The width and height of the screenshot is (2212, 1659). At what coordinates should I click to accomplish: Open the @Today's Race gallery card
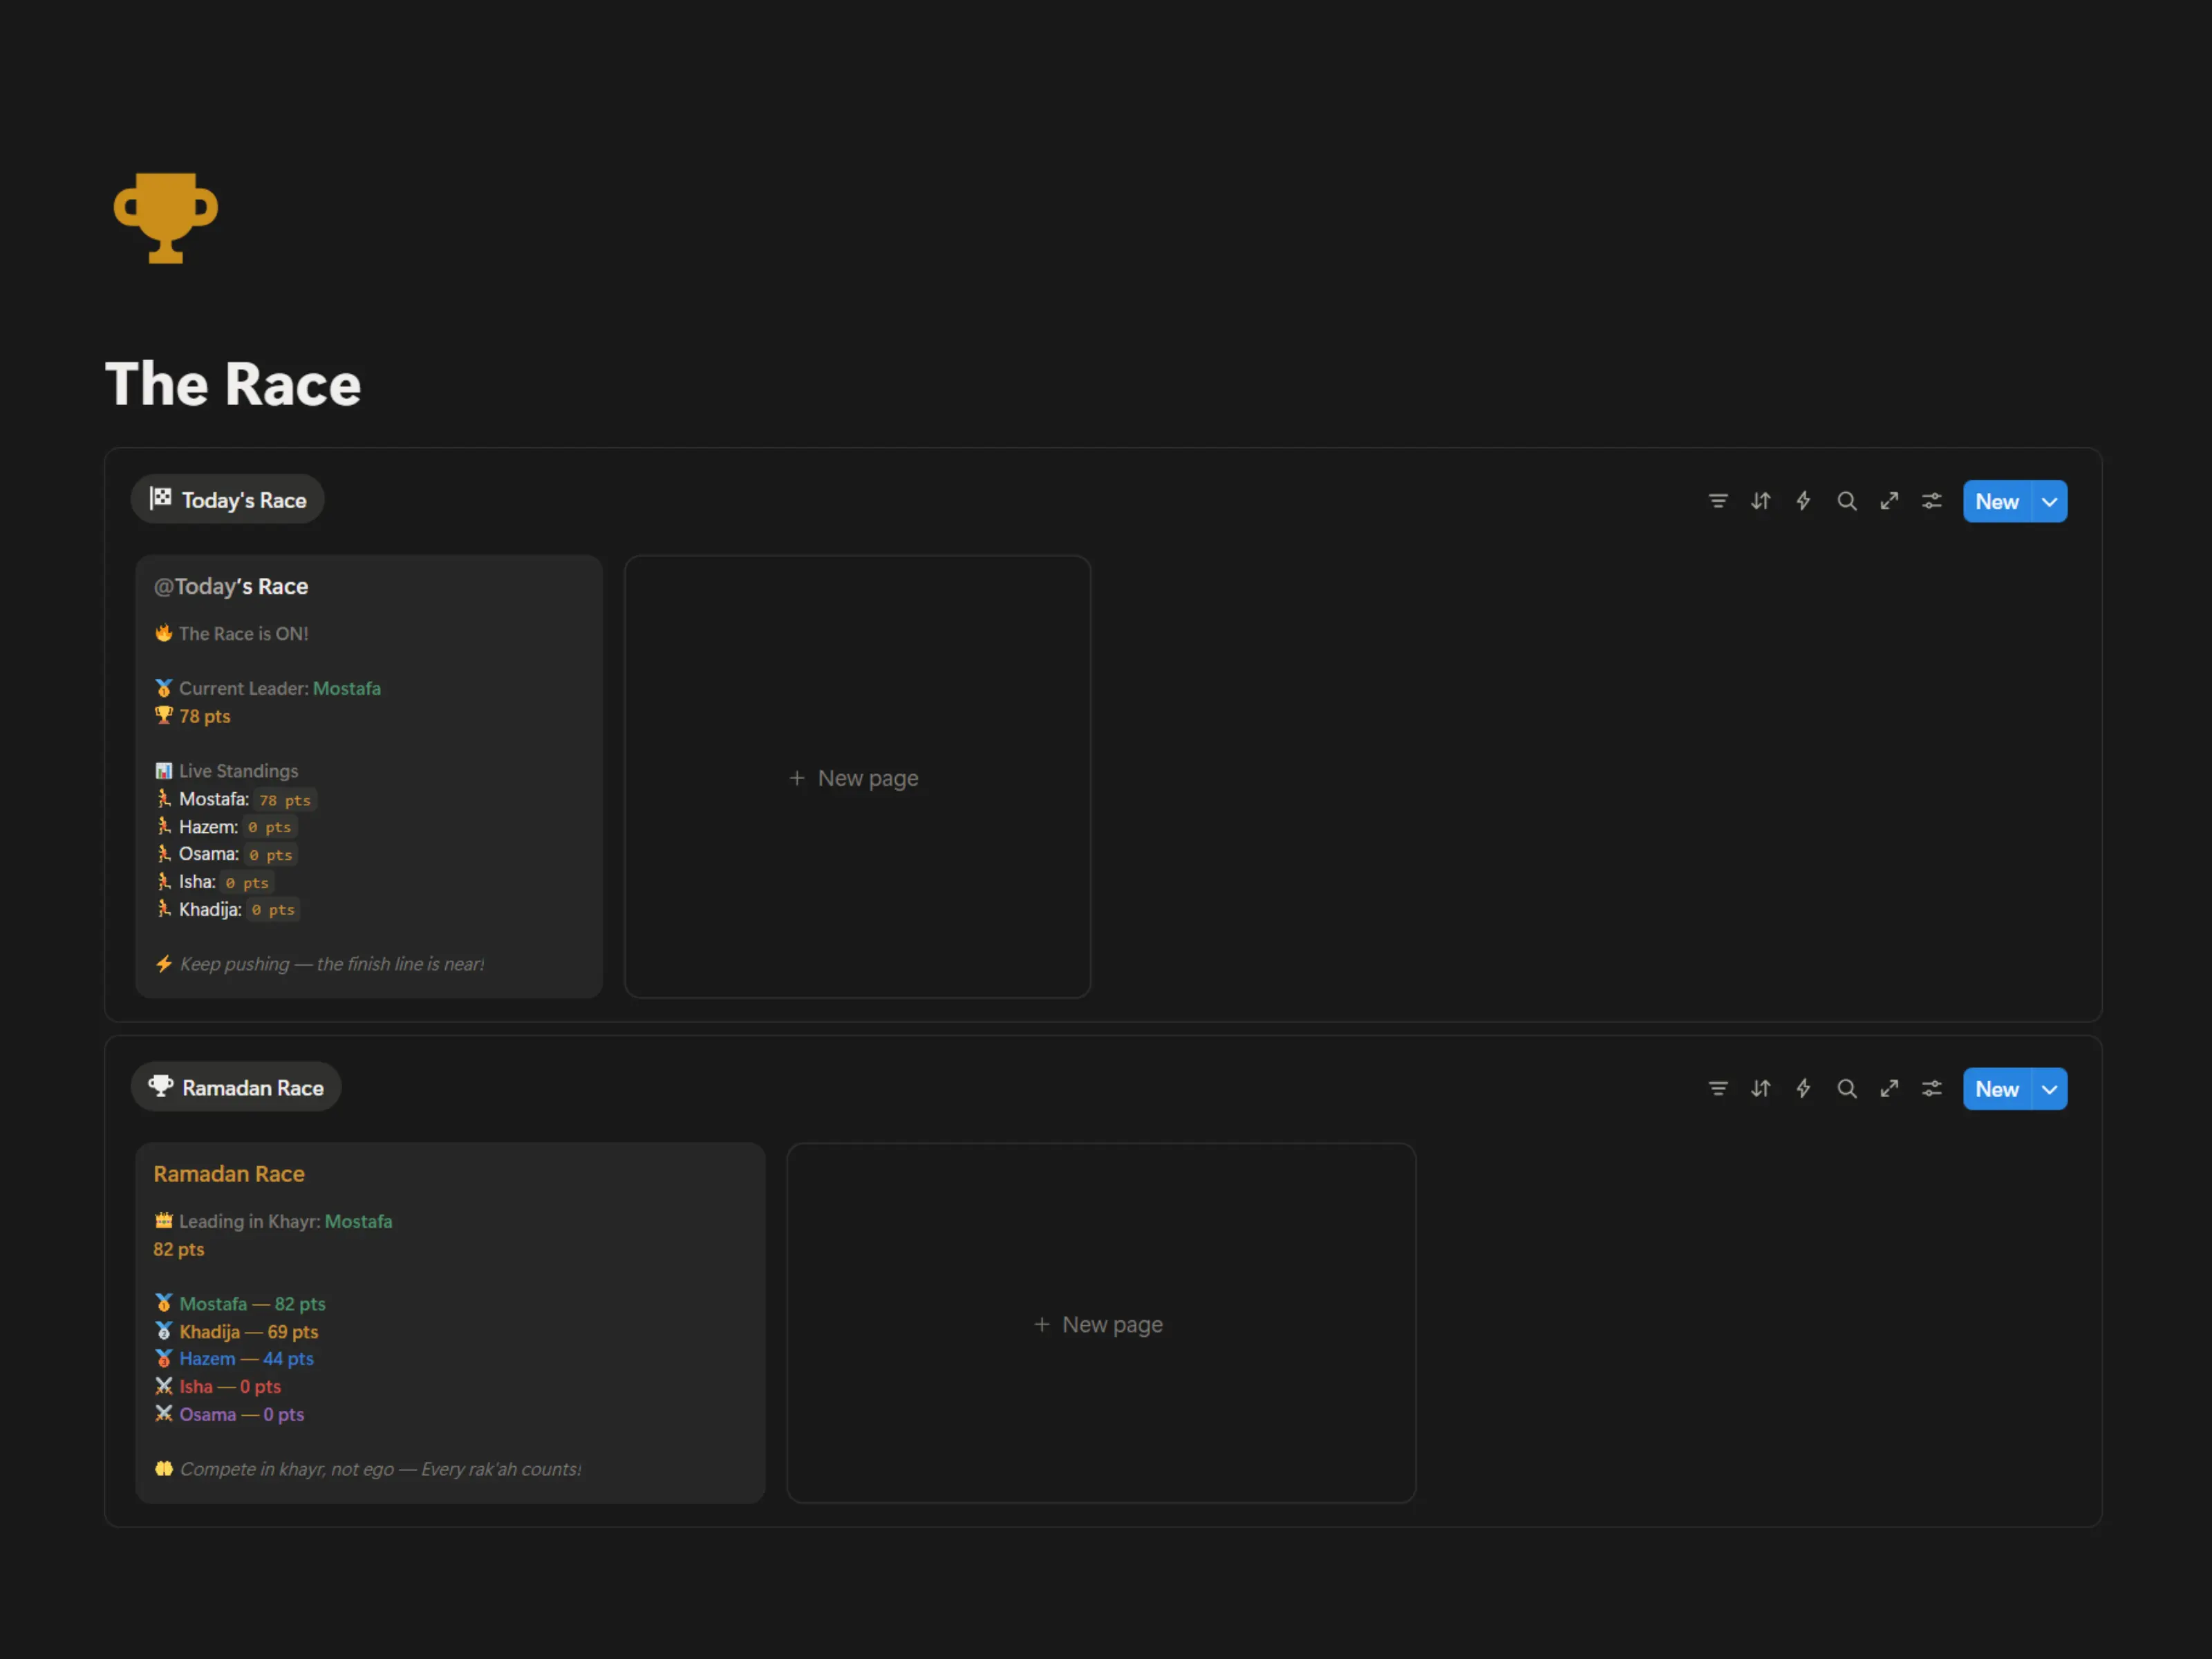(369, 776)
